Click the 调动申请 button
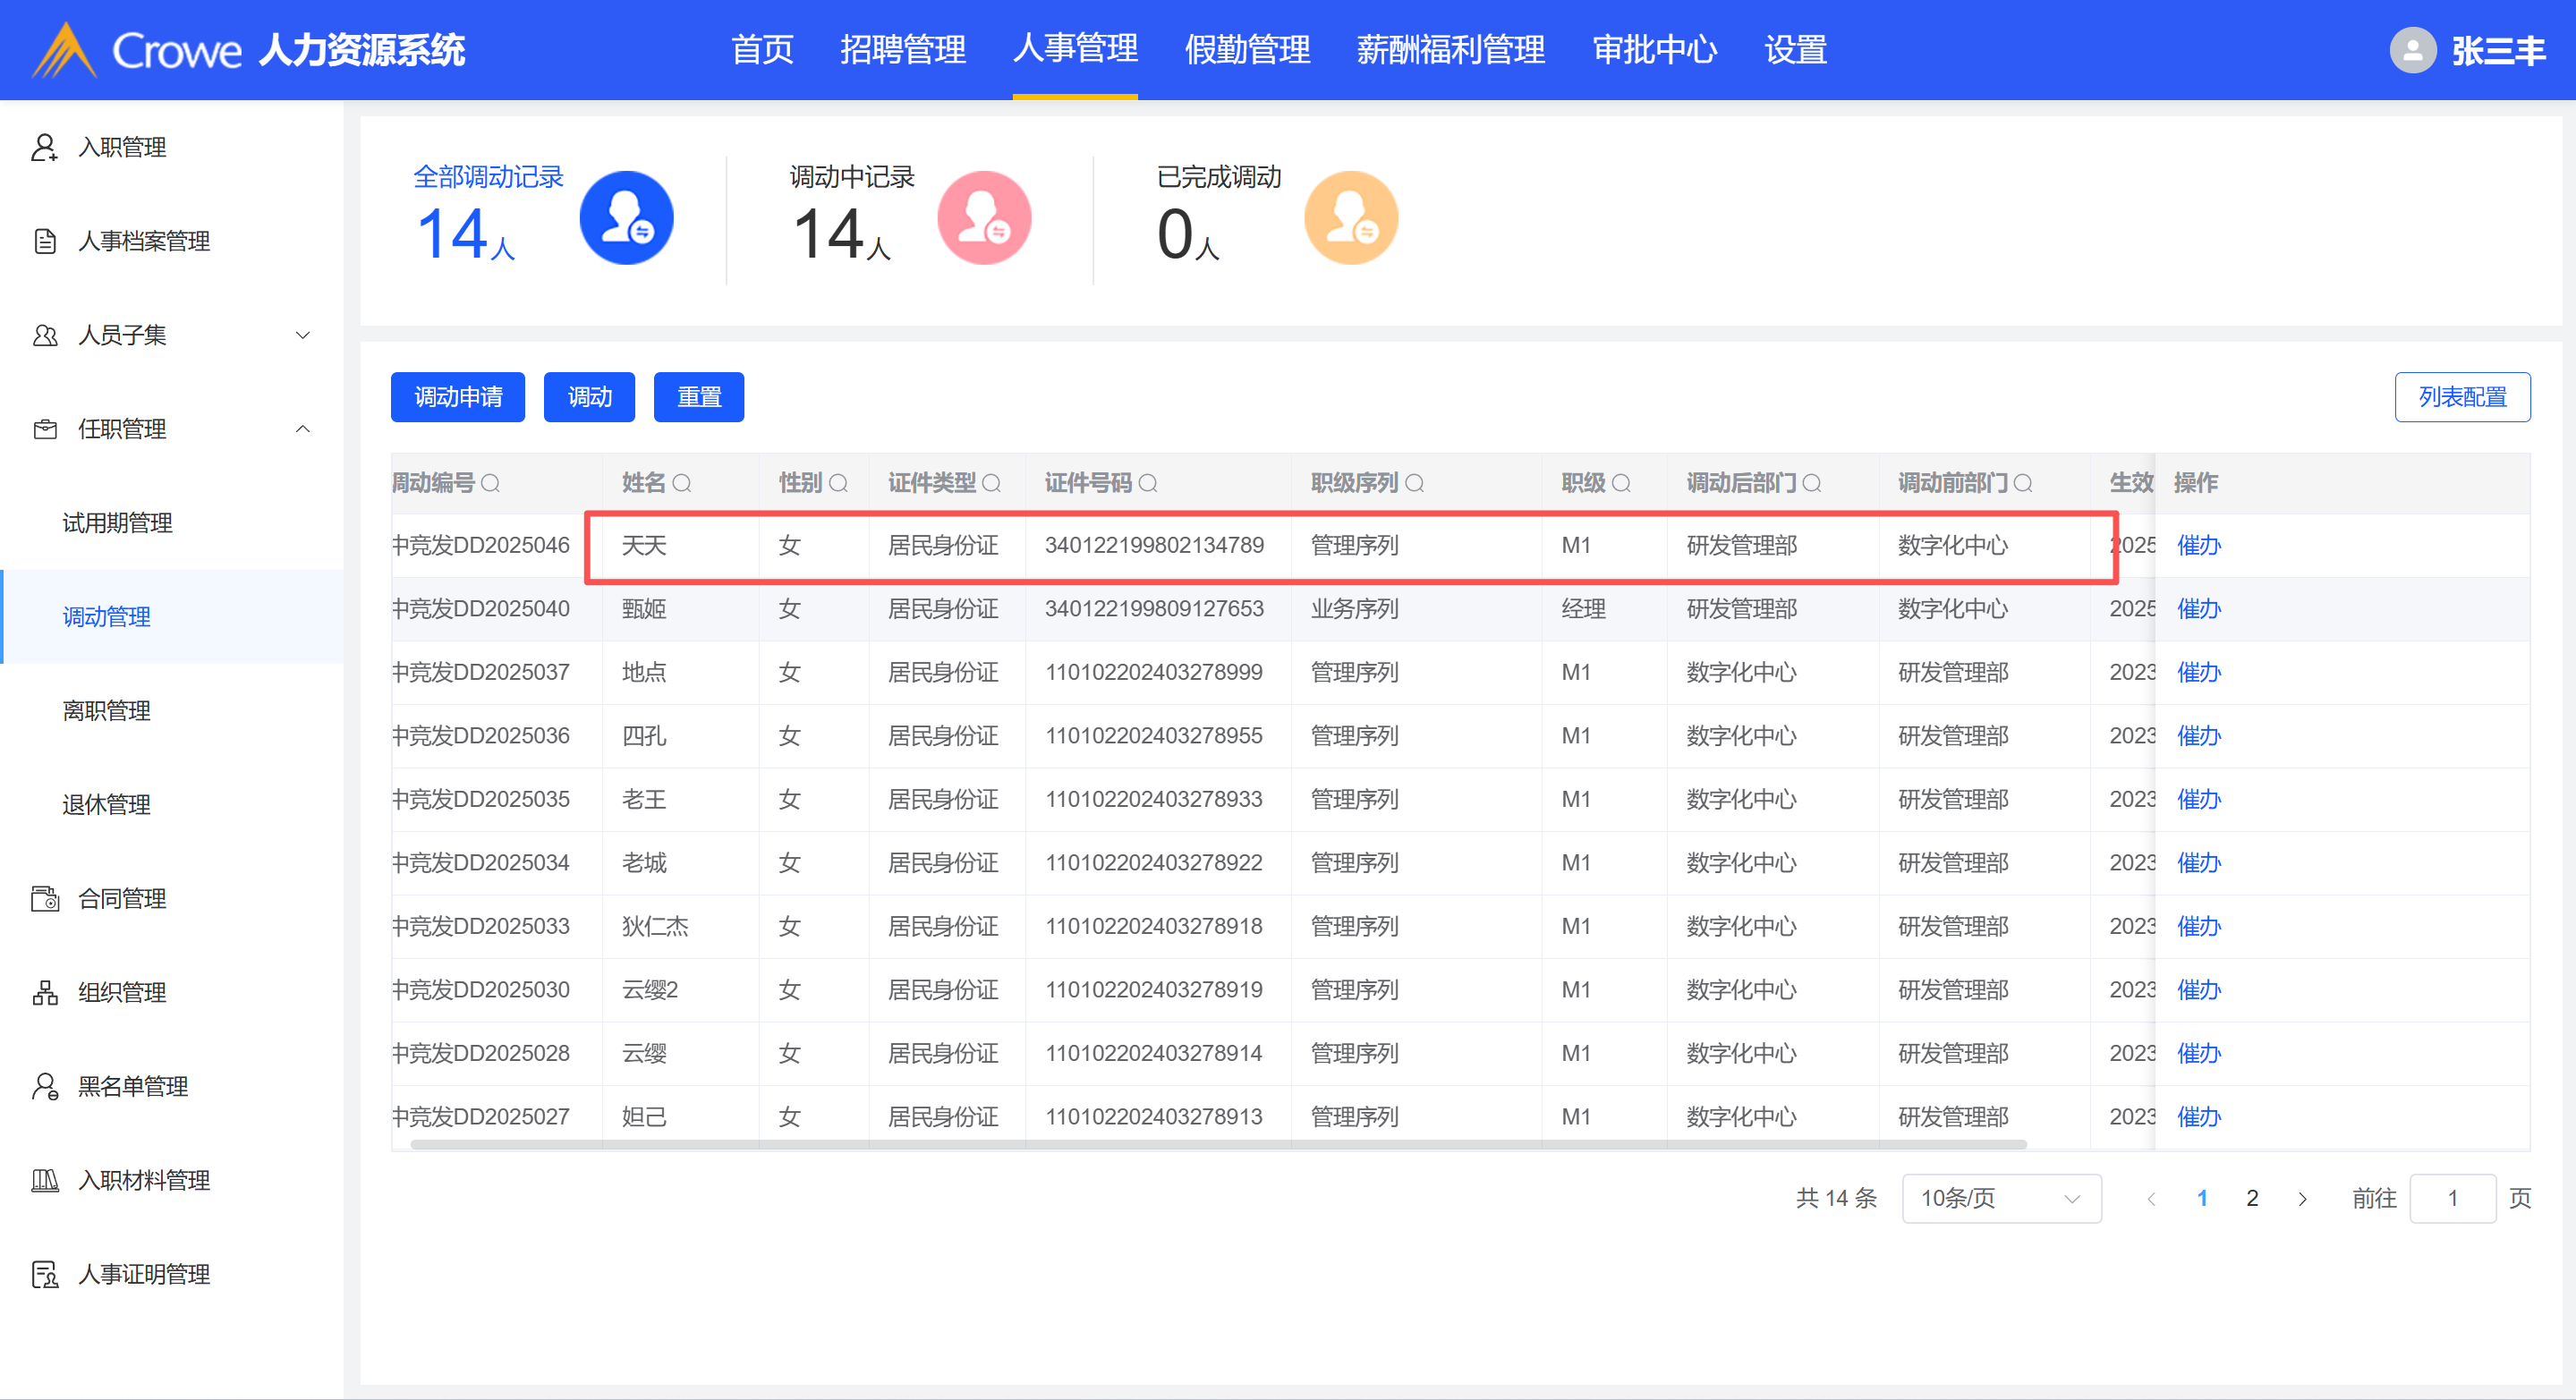Image resolution: width=2576 pixels, height=1400 pixels. pyautogui.click(x=458, y=397)
